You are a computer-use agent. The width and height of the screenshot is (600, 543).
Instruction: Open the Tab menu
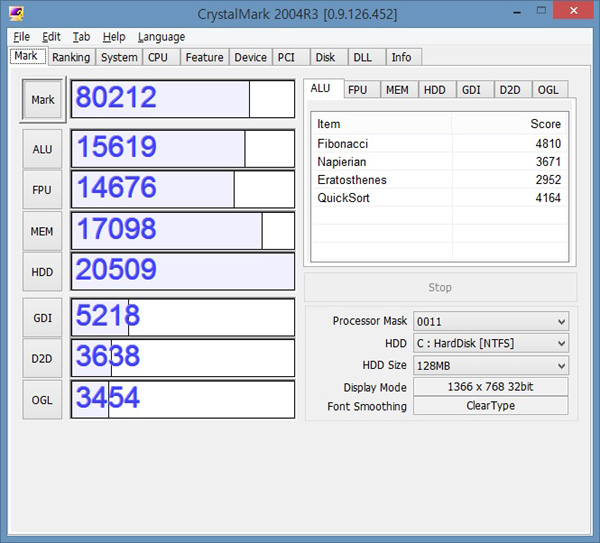(81, 37)
